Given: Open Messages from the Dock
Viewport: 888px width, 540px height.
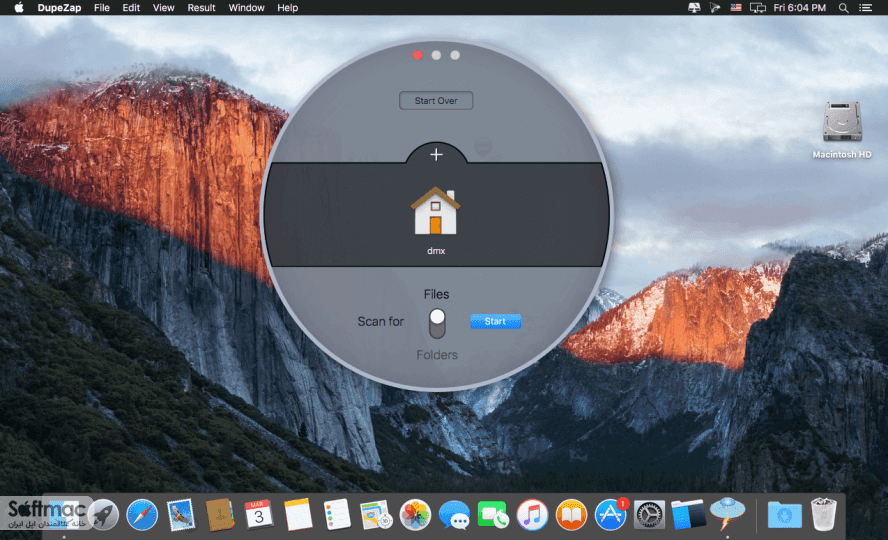Looking at the screenshot, I should point(454,515).
